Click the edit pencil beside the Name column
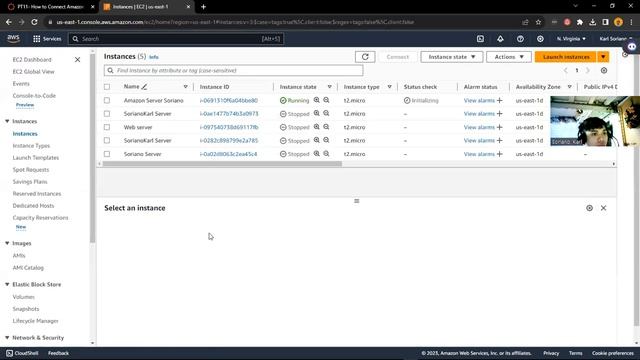Image resolution: width=640 pixels, height=360 pixels. click(144, 87)
